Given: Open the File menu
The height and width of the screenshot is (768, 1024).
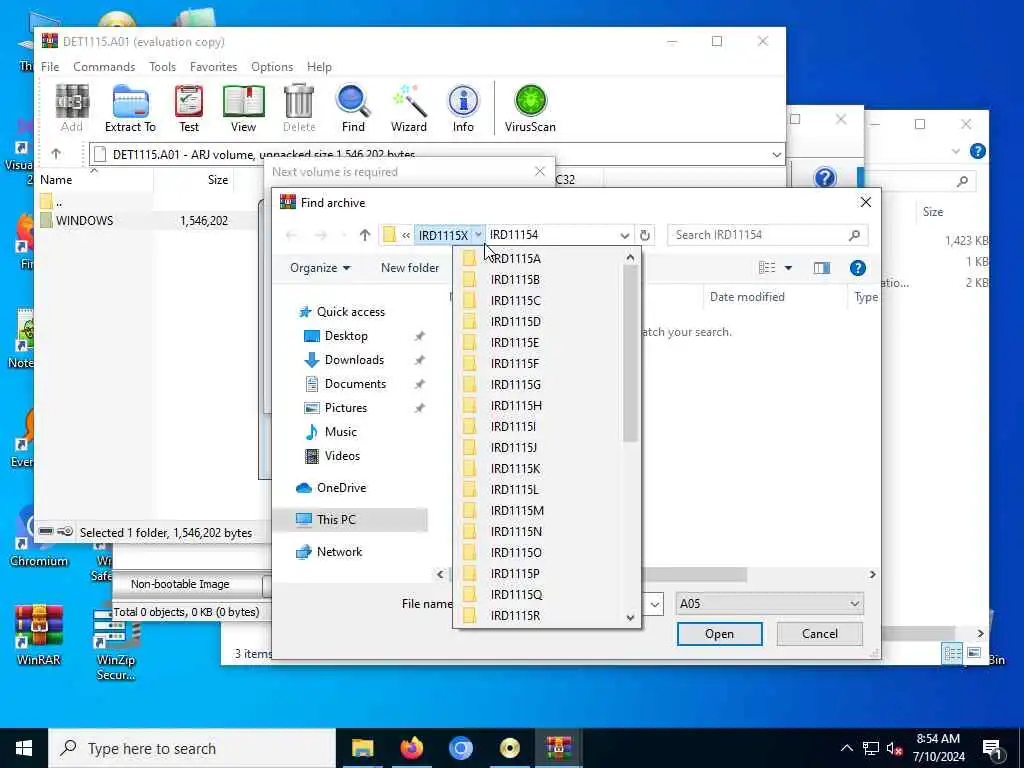Looking at the screenshot, I should [50, 67].
